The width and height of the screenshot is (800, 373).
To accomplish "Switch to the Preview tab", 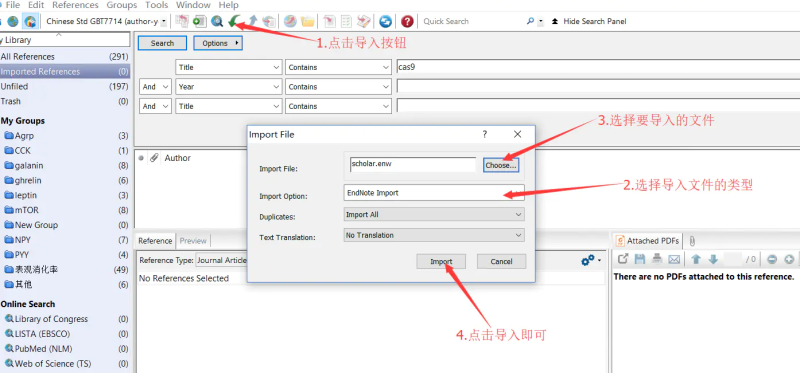I will pos(193,241).
